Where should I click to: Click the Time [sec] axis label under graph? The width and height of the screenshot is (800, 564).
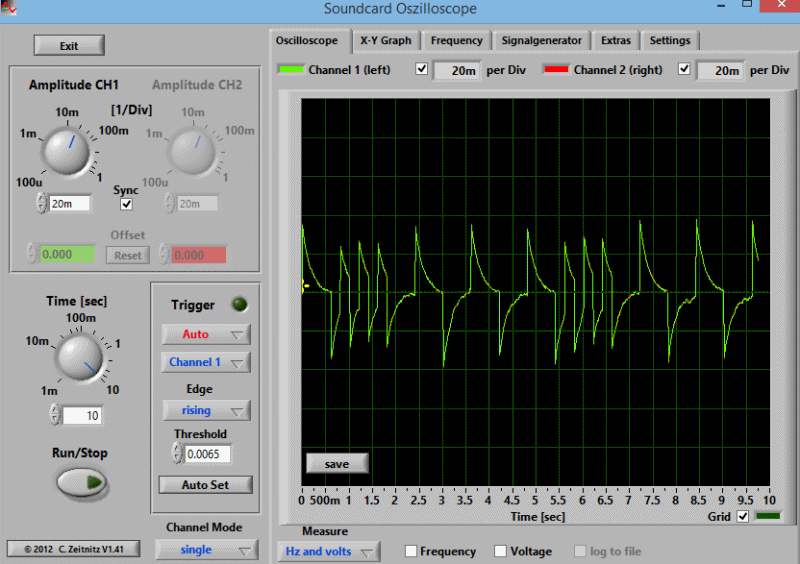pyautogui.click(x=538, y=517)
